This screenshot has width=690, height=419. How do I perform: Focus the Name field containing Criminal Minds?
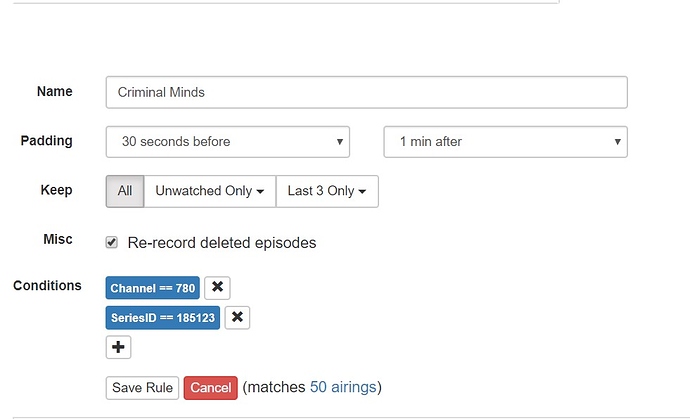pyautogui.click(x=366, y=92)
